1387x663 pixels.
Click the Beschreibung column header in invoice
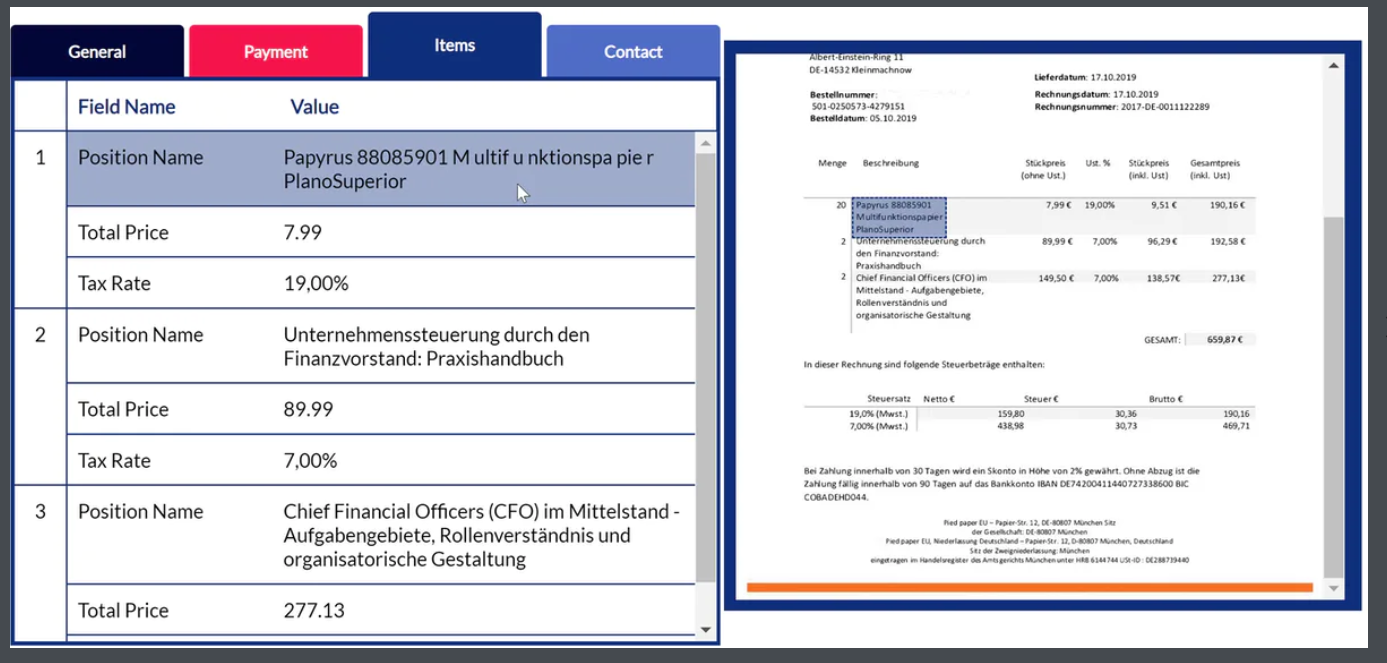click(891, 162)
